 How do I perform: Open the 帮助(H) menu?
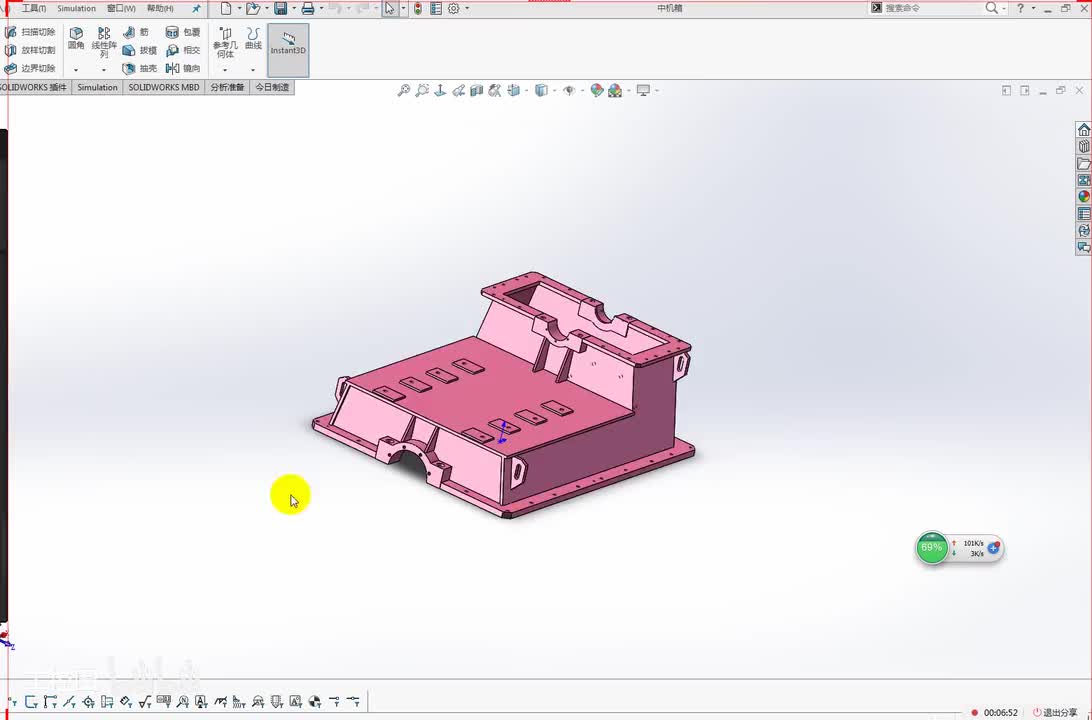(160, 8)
